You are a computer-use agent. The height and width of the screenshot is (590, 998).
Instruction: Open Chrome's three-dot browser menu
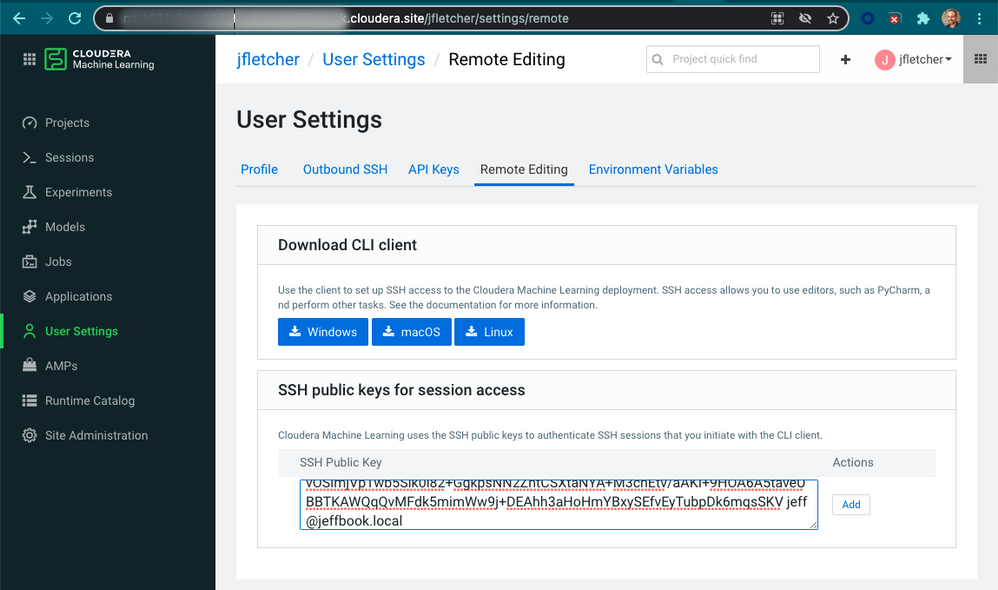tap(977, 17)
